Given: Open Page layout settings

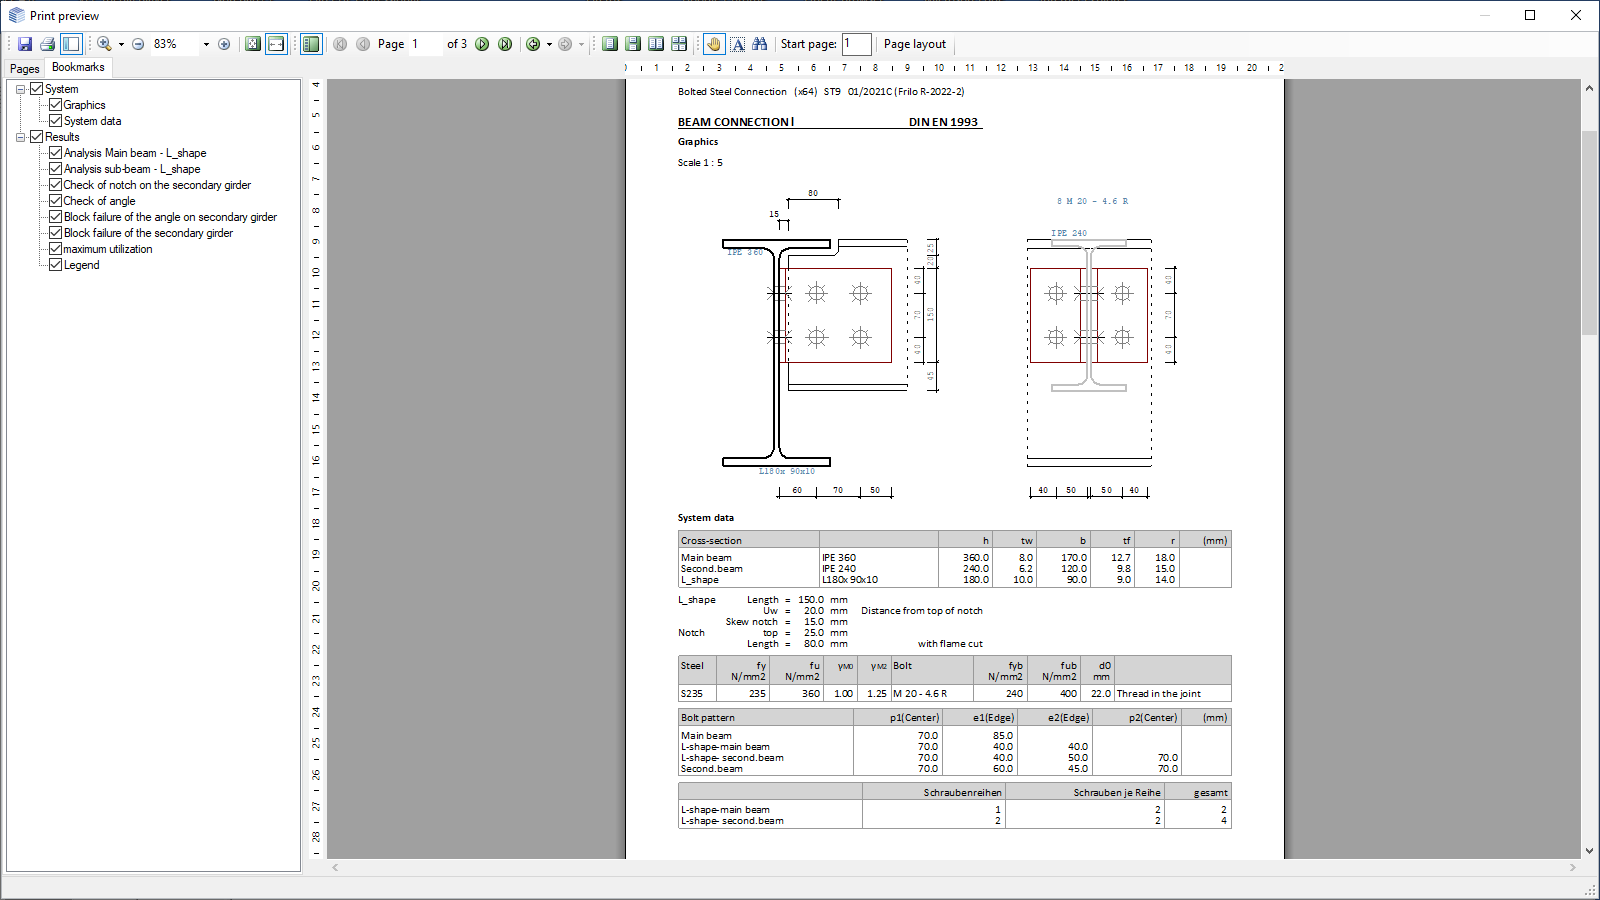Looking at the screenshot, I should point(915,44).
